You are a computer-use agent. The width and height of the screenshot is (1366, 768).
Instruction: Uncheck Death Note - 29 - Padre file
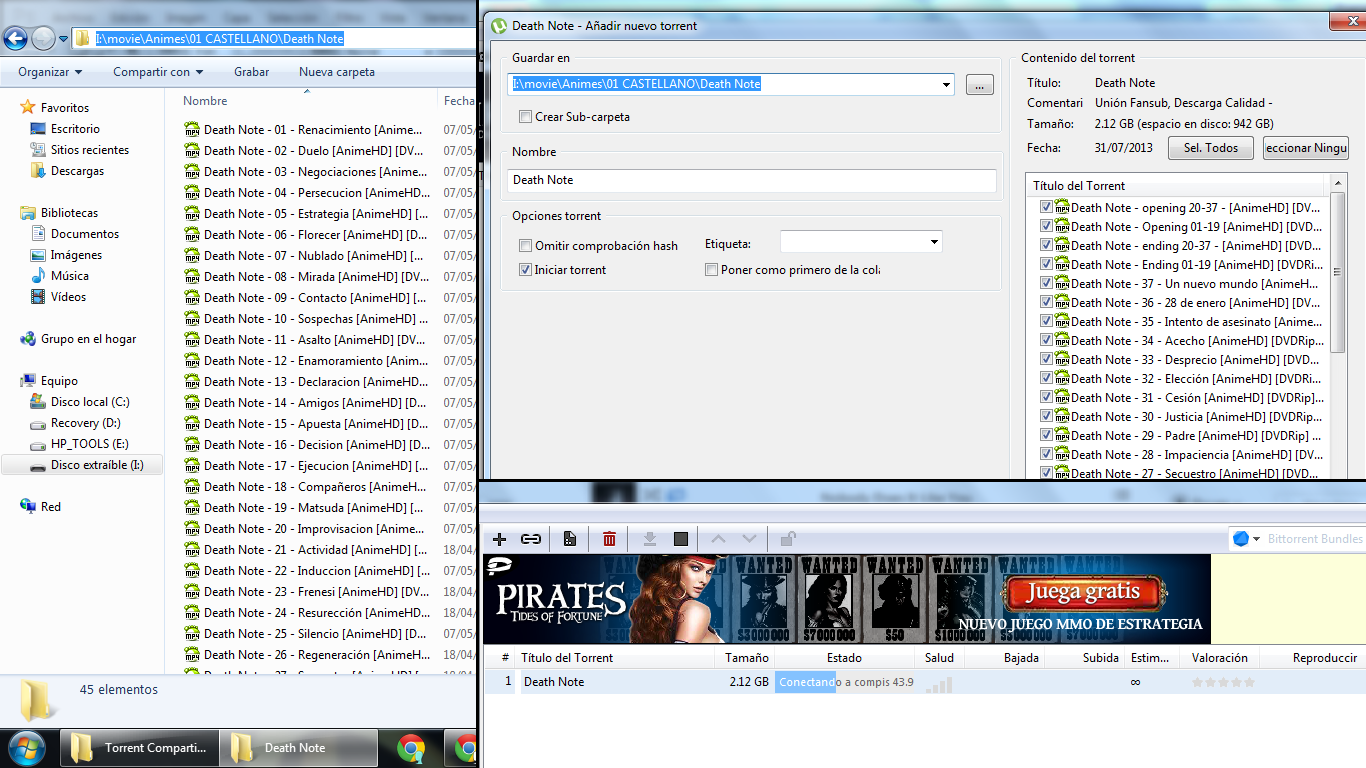[1046, 435]
